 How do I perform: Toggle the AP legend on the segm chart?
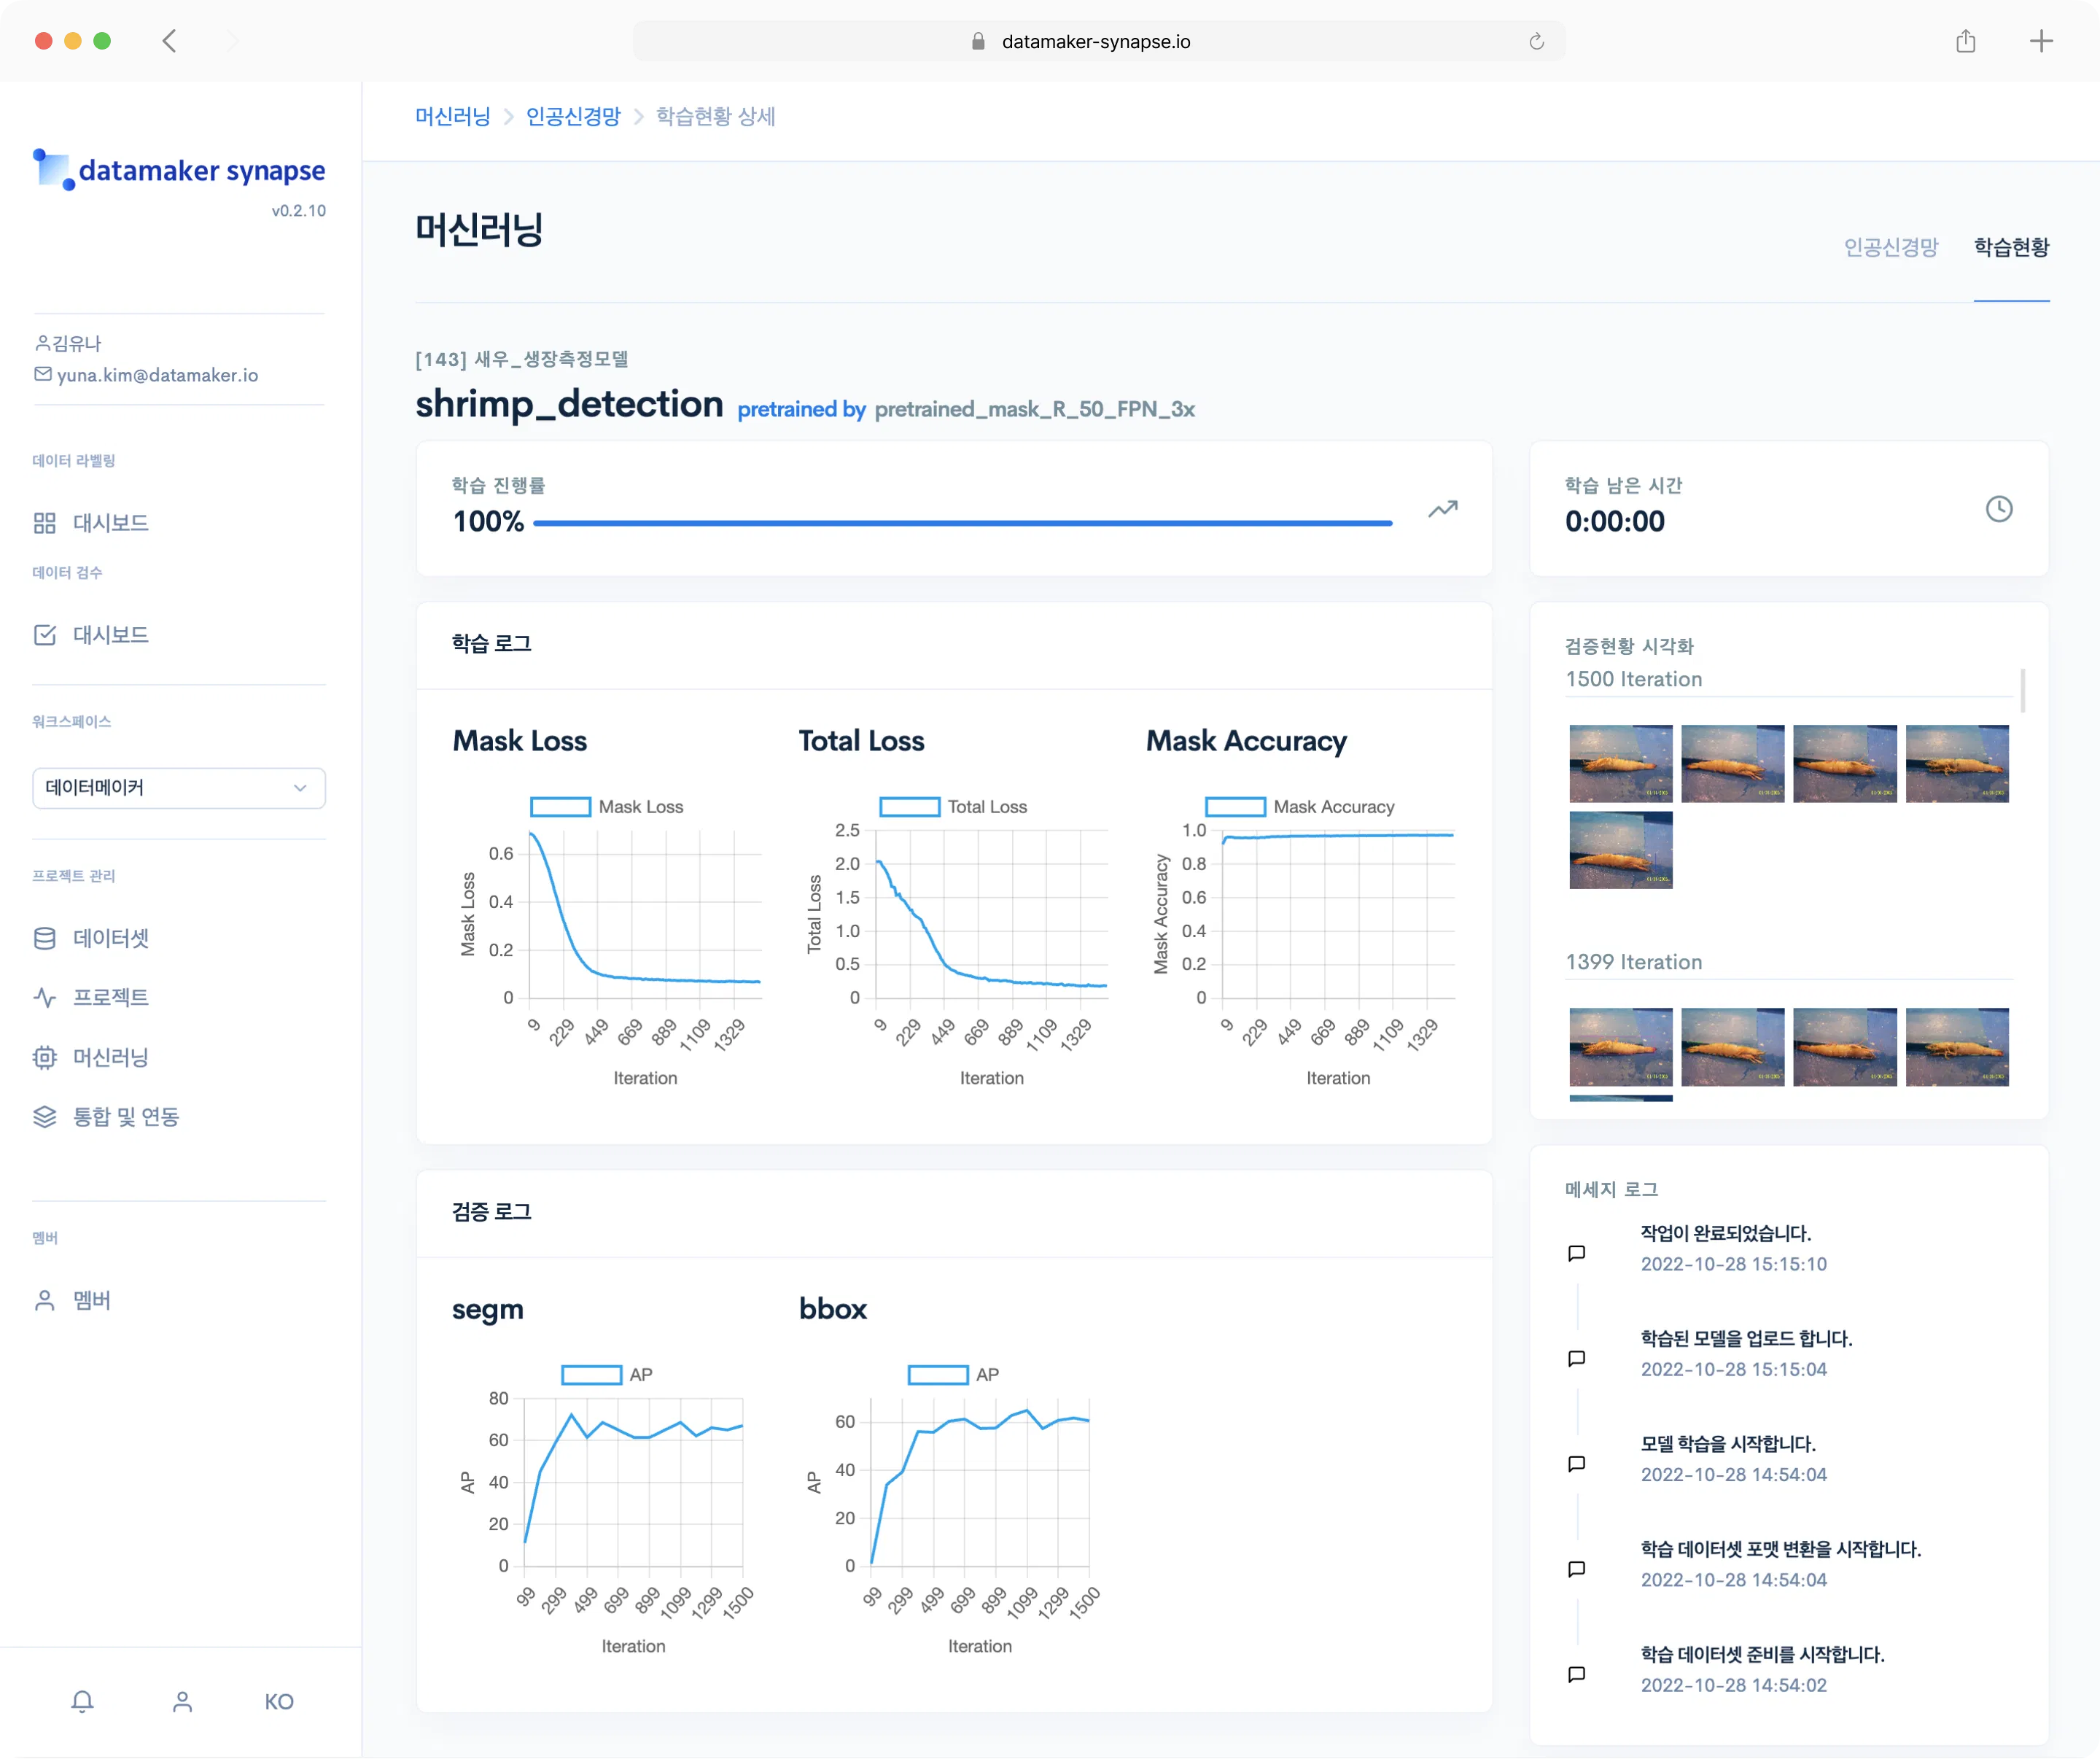point(607,1374)
